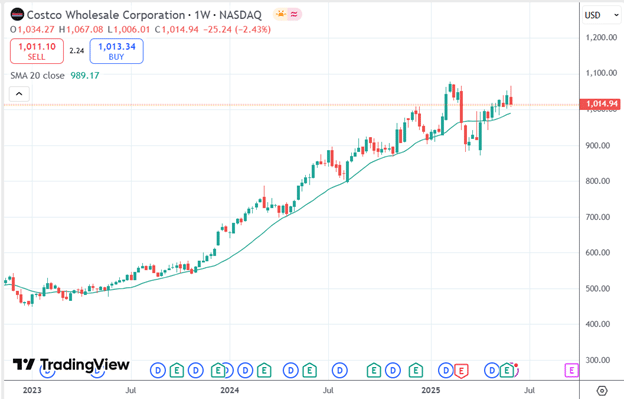Click the 2025 label on the time axis
The image size is (624, 399).
tap(431, 390)
